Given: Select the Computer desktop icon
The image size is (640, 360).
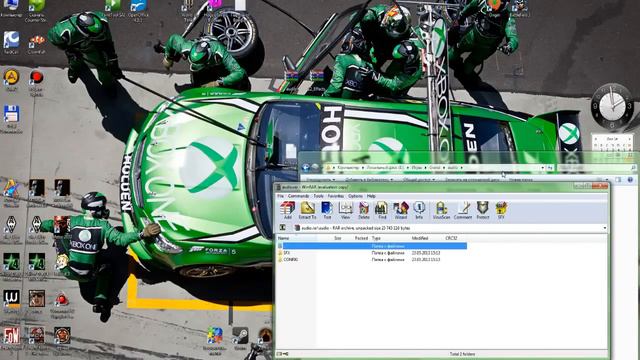Looking at the screenshot, I should tap(11, 8).
